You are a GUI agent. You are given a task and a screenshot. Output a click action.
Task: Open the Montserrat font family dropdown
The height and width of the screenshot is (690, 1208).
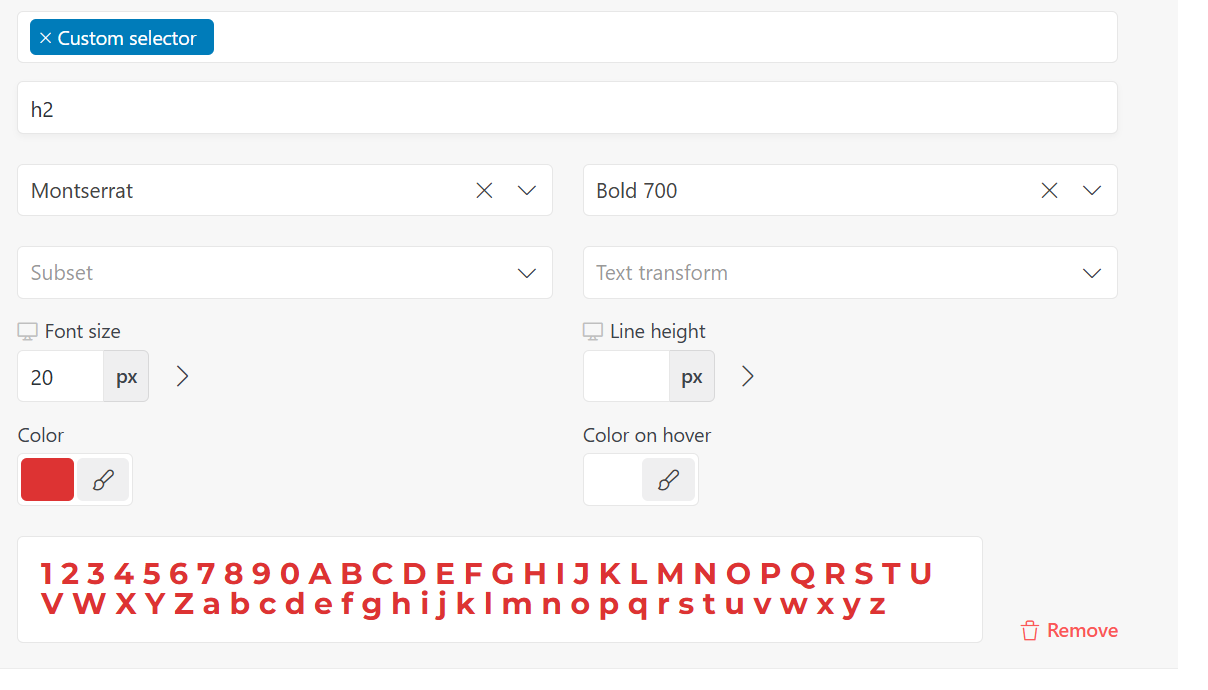[x=527, y=190]
